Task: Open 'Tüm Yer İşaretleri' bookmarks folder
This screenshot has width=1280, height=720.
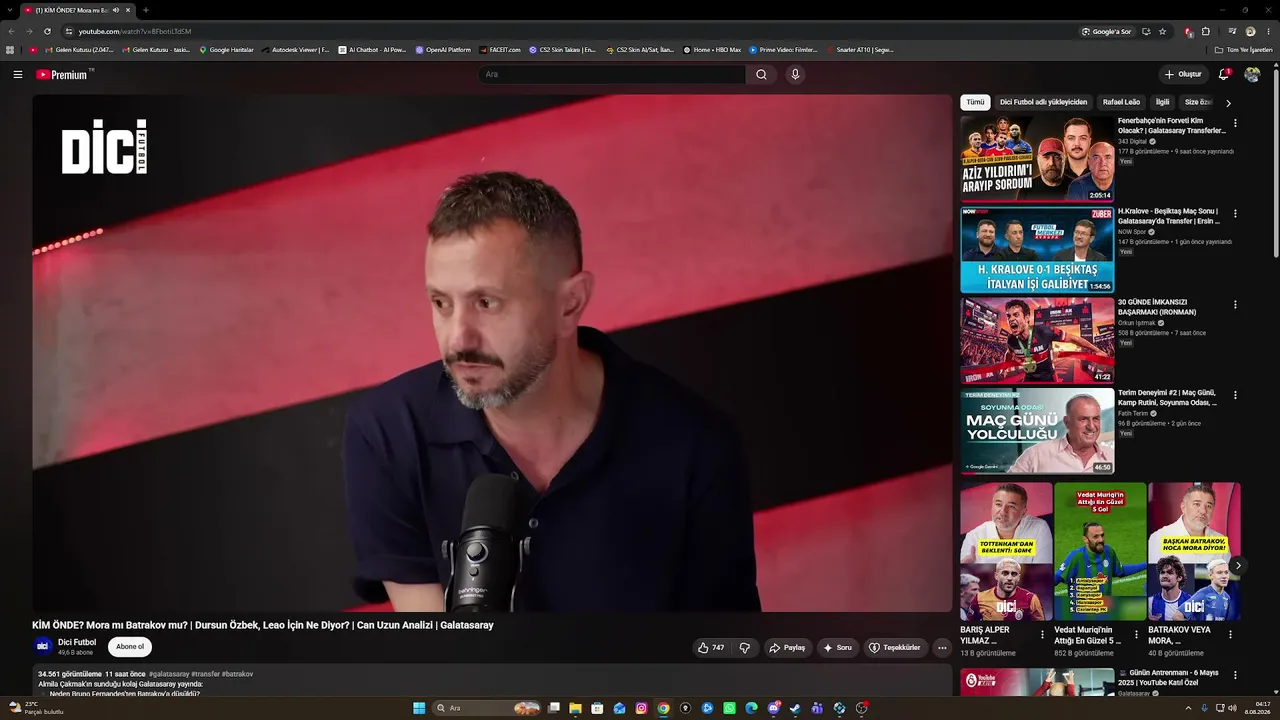Action: coord(1244,49)
